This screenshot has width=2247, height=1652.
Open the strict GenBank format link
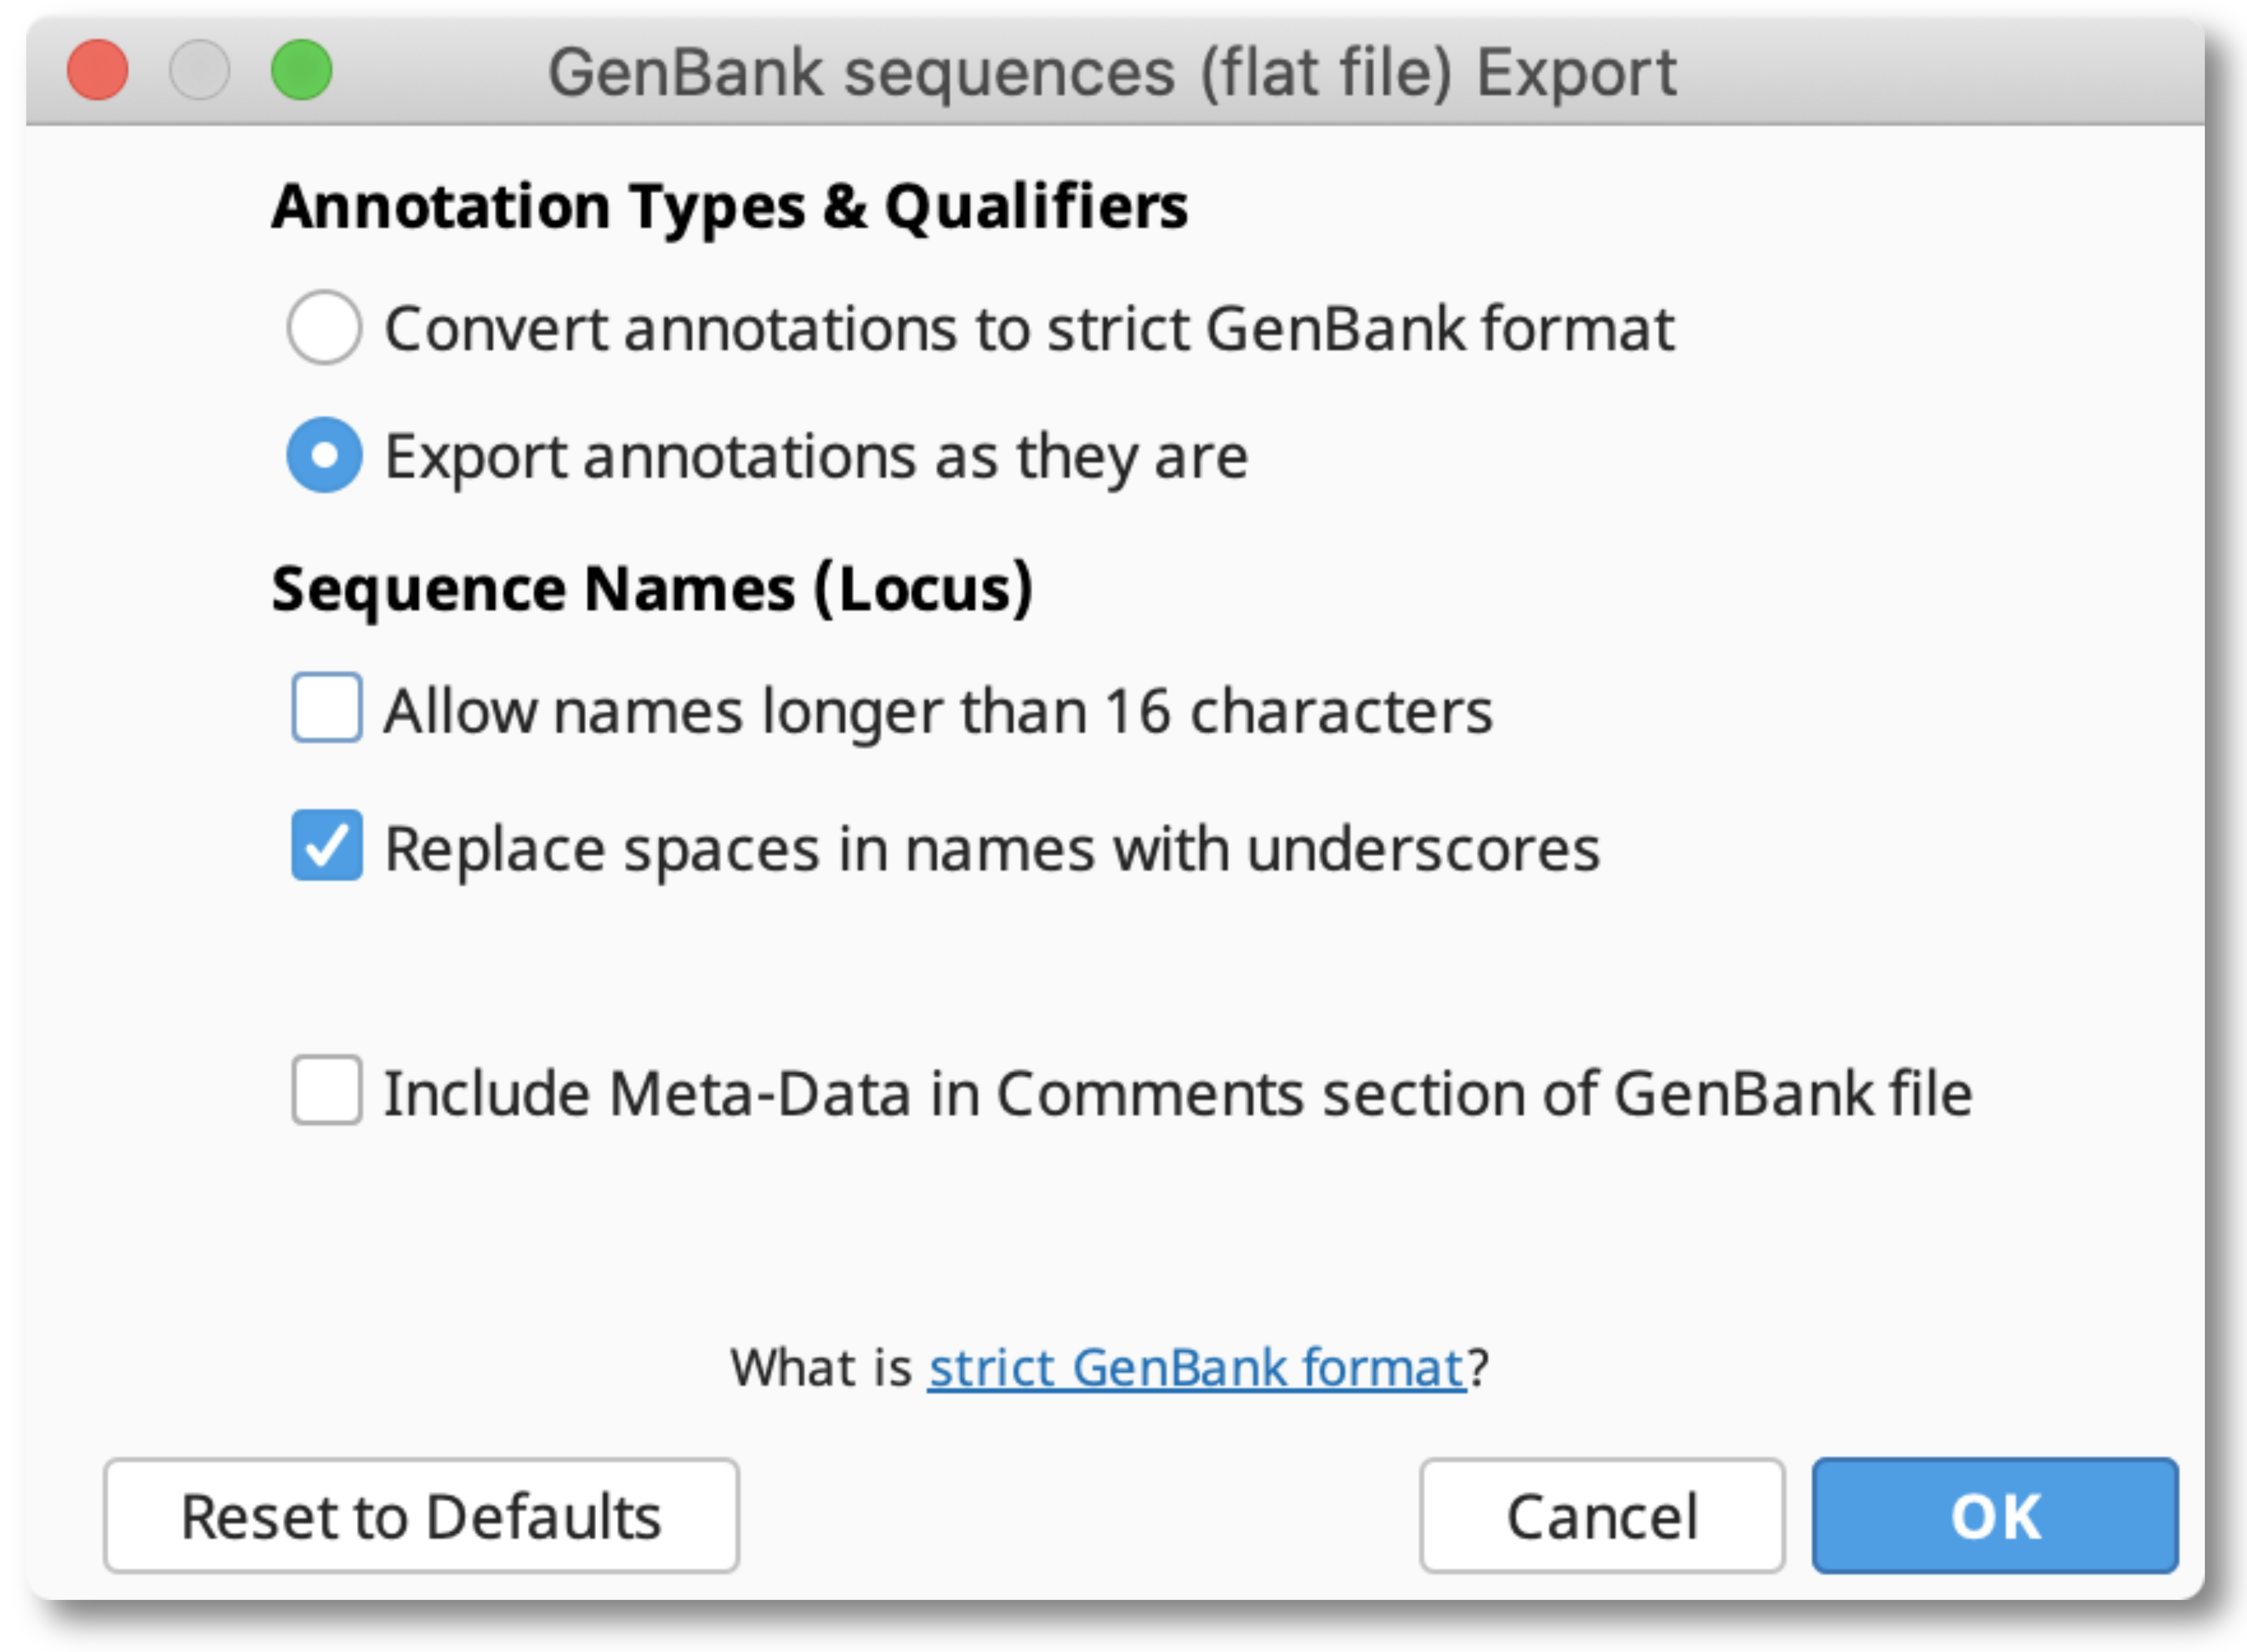[x=1196, y=1367]
